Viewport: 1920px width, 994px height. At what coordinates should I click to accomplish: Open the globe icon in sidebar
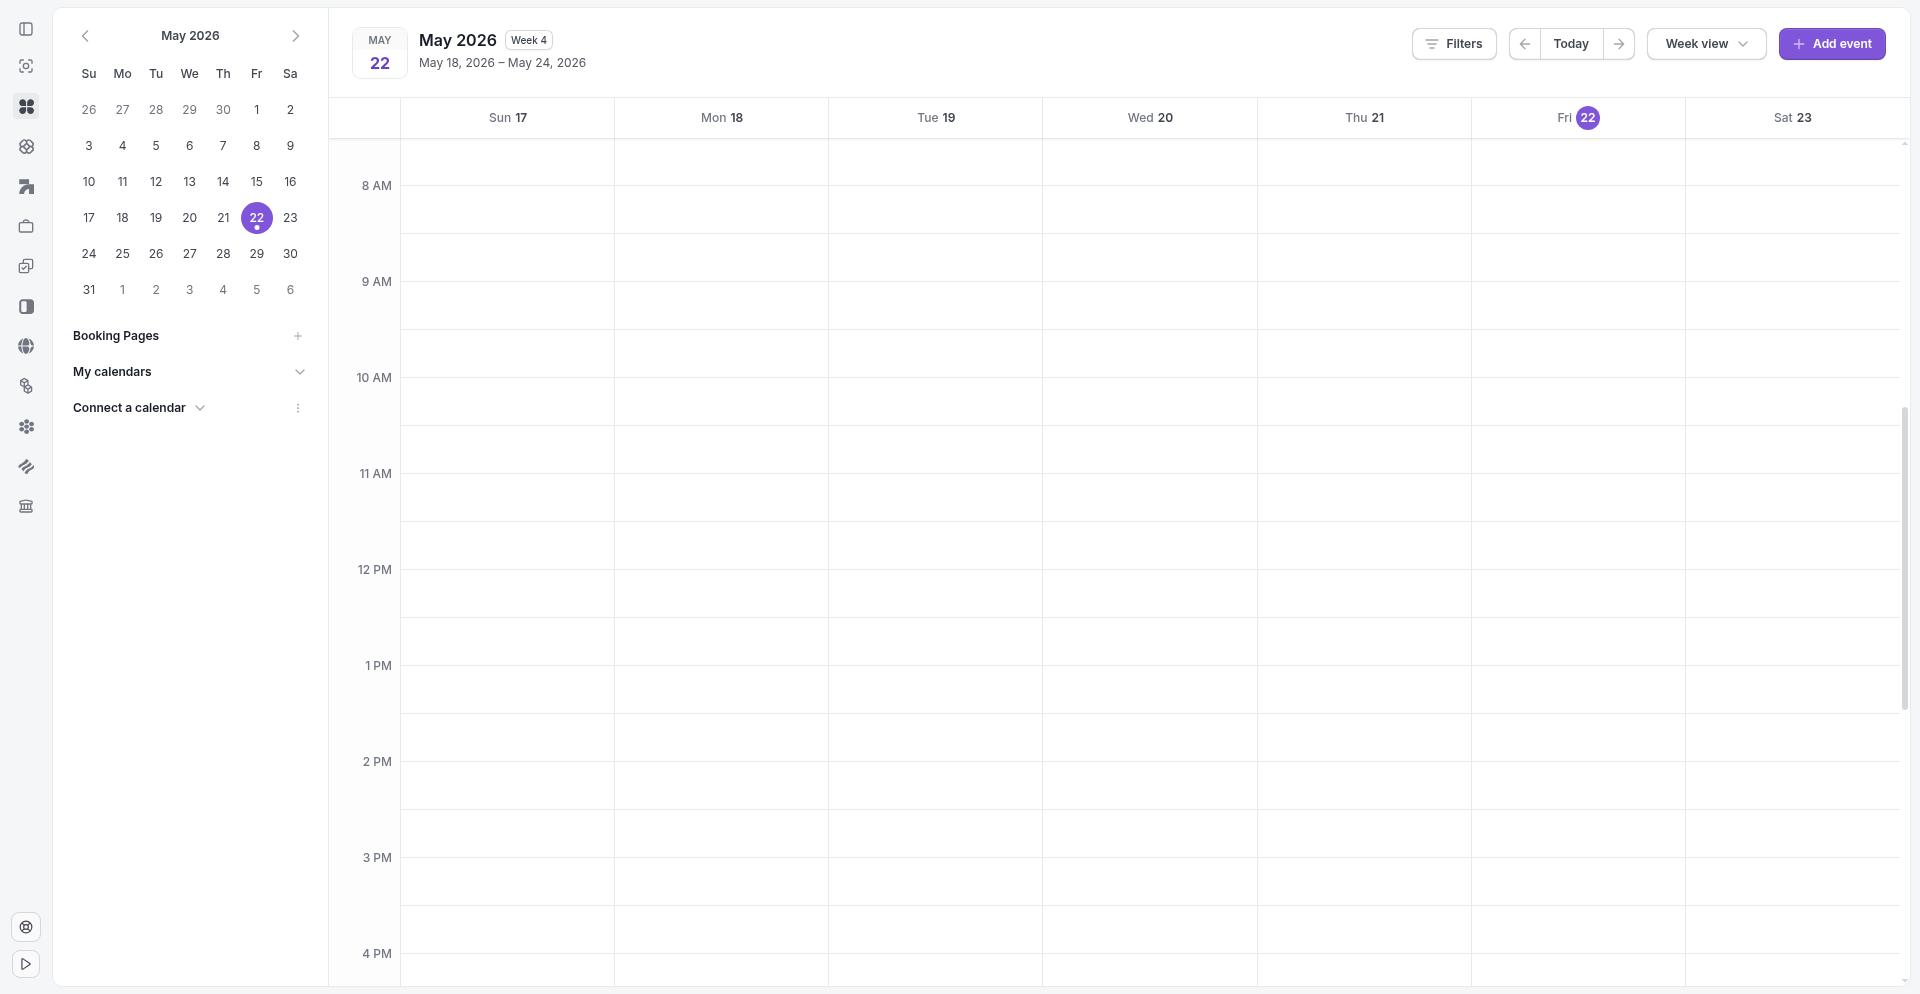(x=26, y=346)
